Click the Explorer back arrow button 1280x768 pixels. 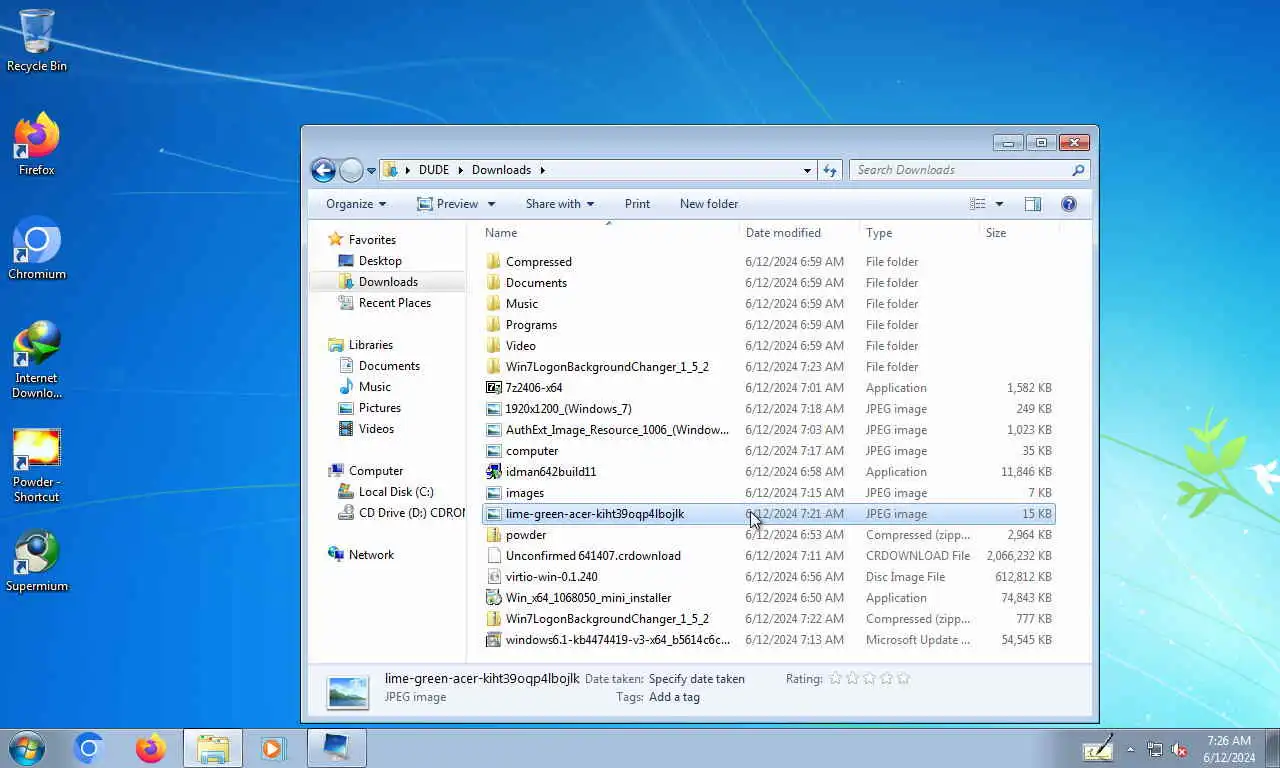pyautogui.click(x=323, y=170)
